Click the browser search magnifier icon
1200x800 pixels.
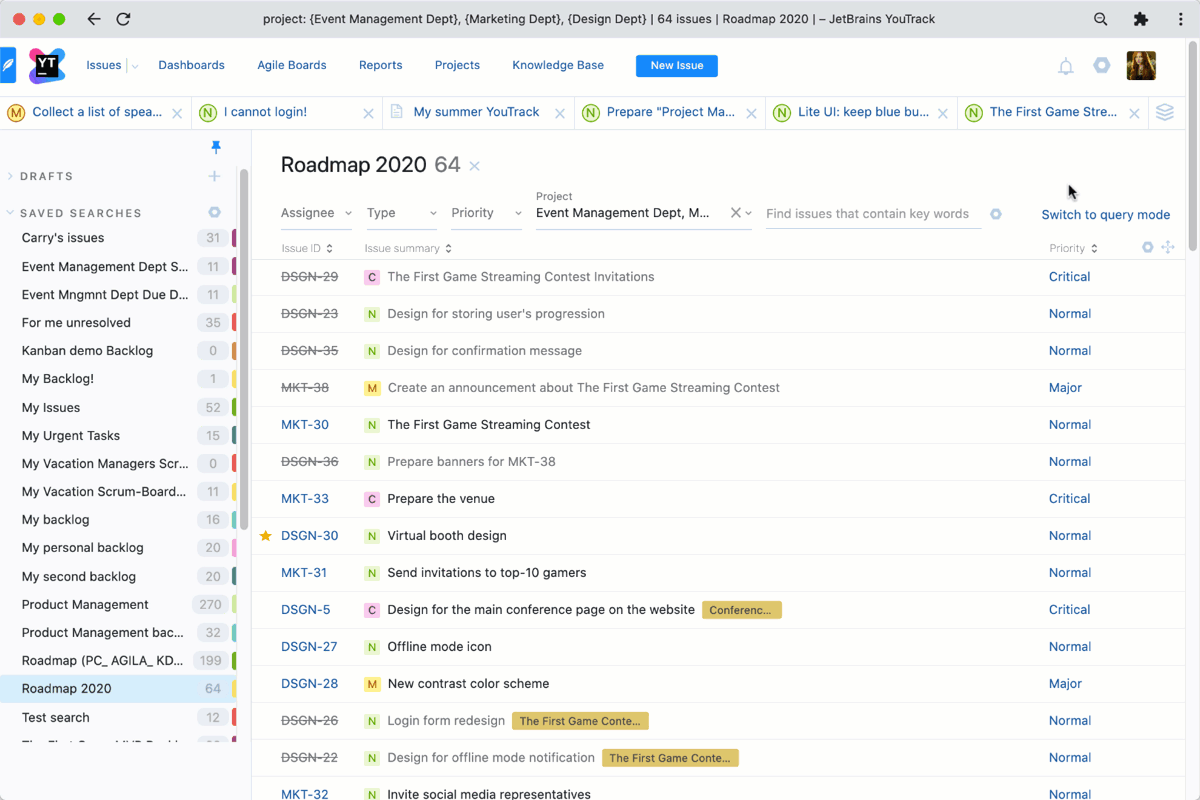1101,19
